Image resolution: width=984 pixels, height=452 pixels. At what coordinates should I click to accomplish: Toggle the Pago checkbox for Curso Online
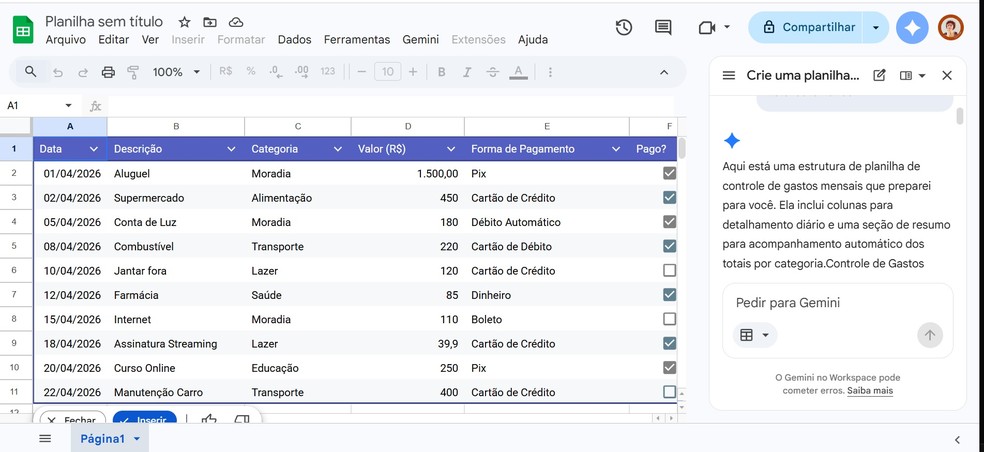670,367
